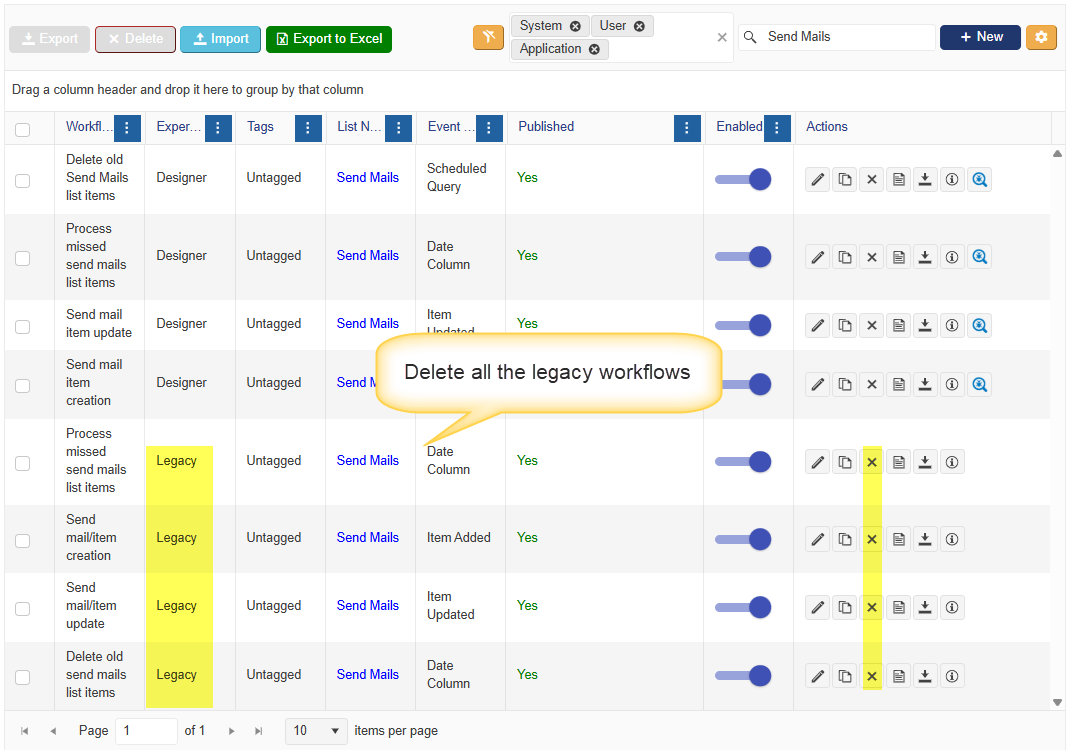The image size is (1084, 750).
Task: Click the Export to Excel button
Action: [329, 39]
